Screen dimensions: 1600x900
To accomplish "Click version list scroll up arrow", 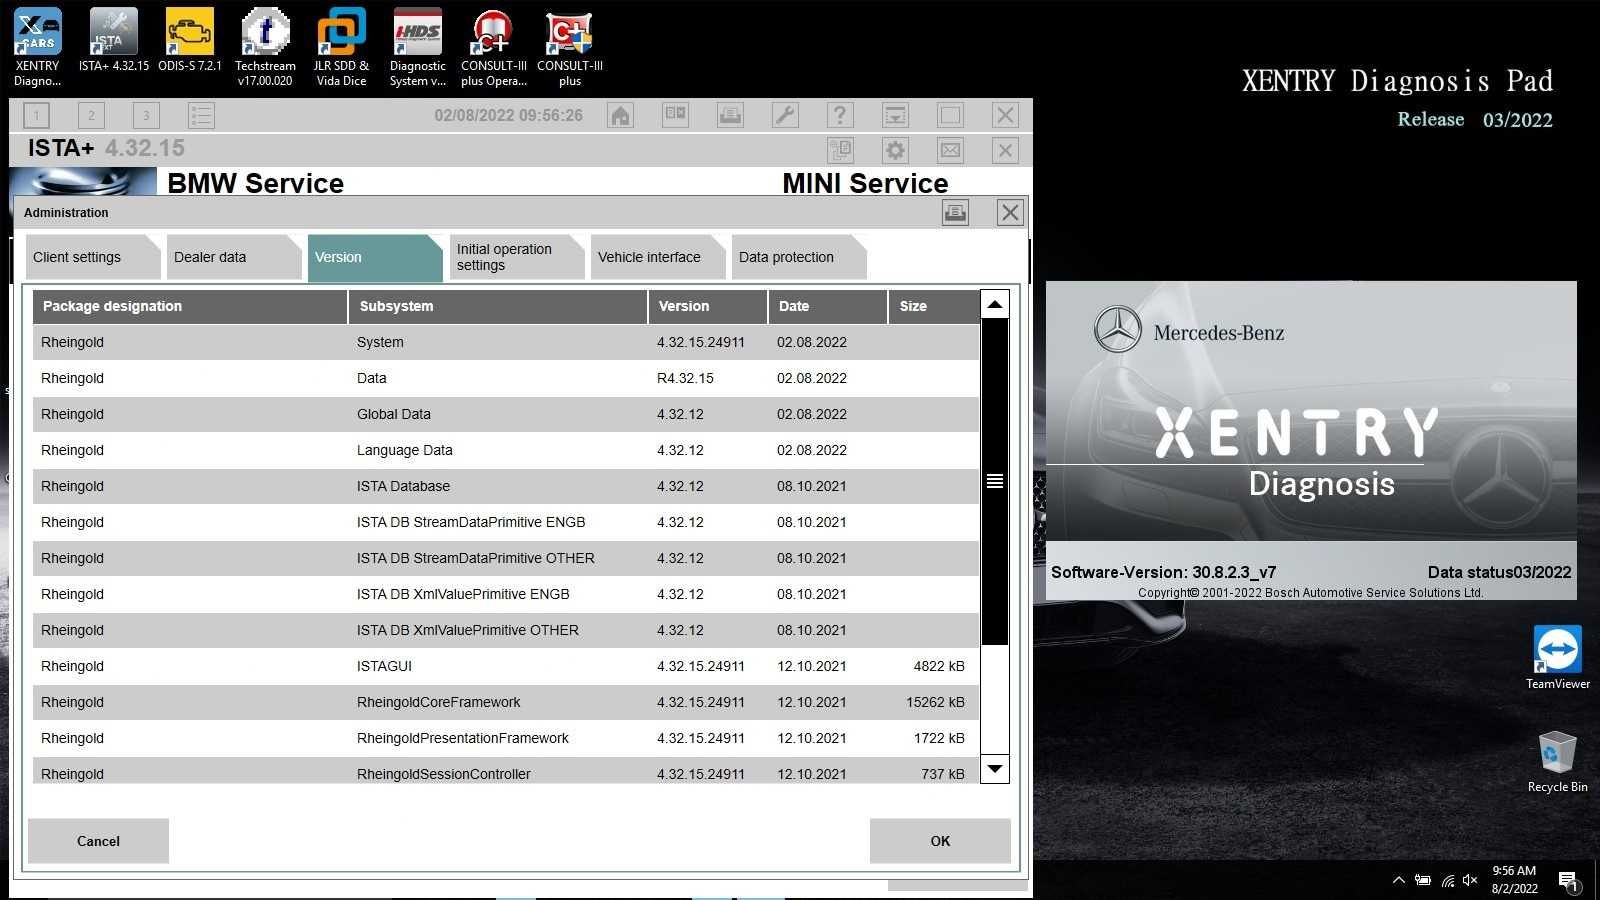I will 995,304.
